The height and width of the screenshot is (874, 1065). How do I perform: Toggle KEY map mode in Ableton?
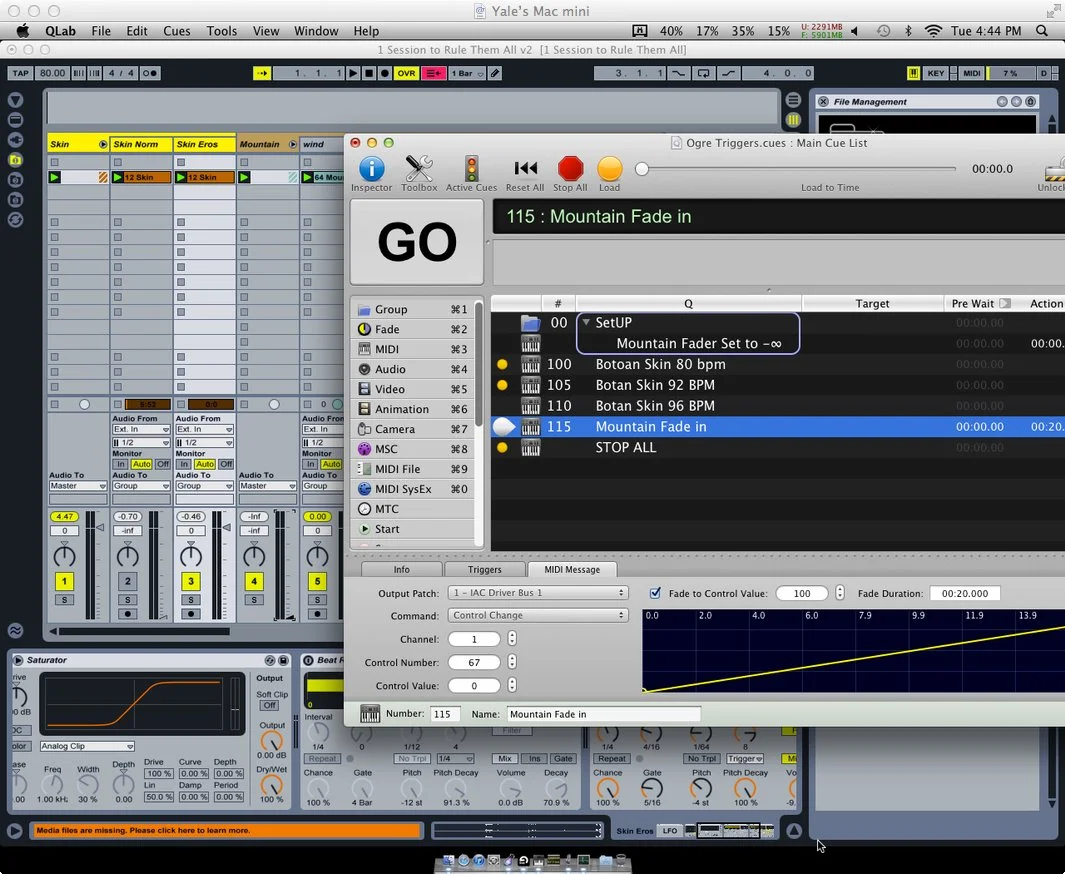[x=935, y=73]
